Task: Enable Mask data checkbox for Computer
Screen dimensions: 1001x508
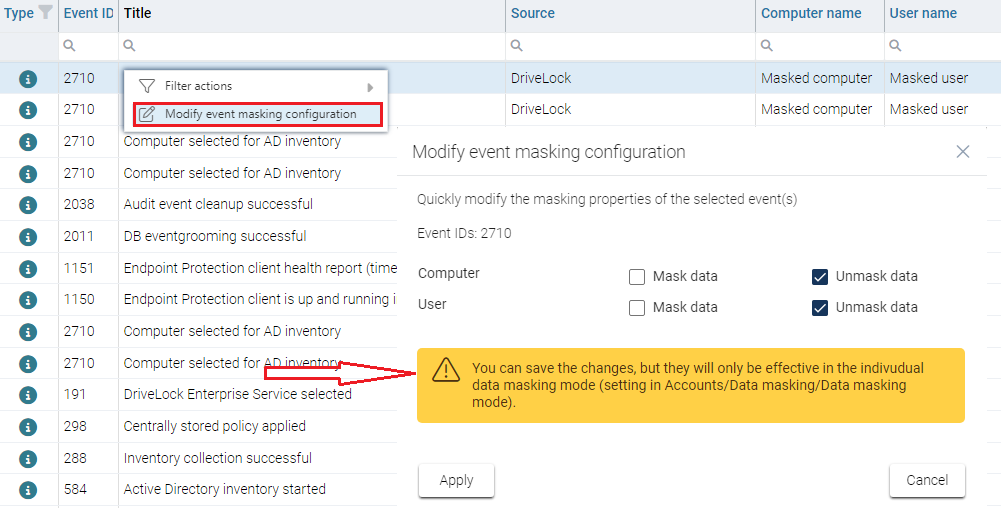Action: [637, 277]
